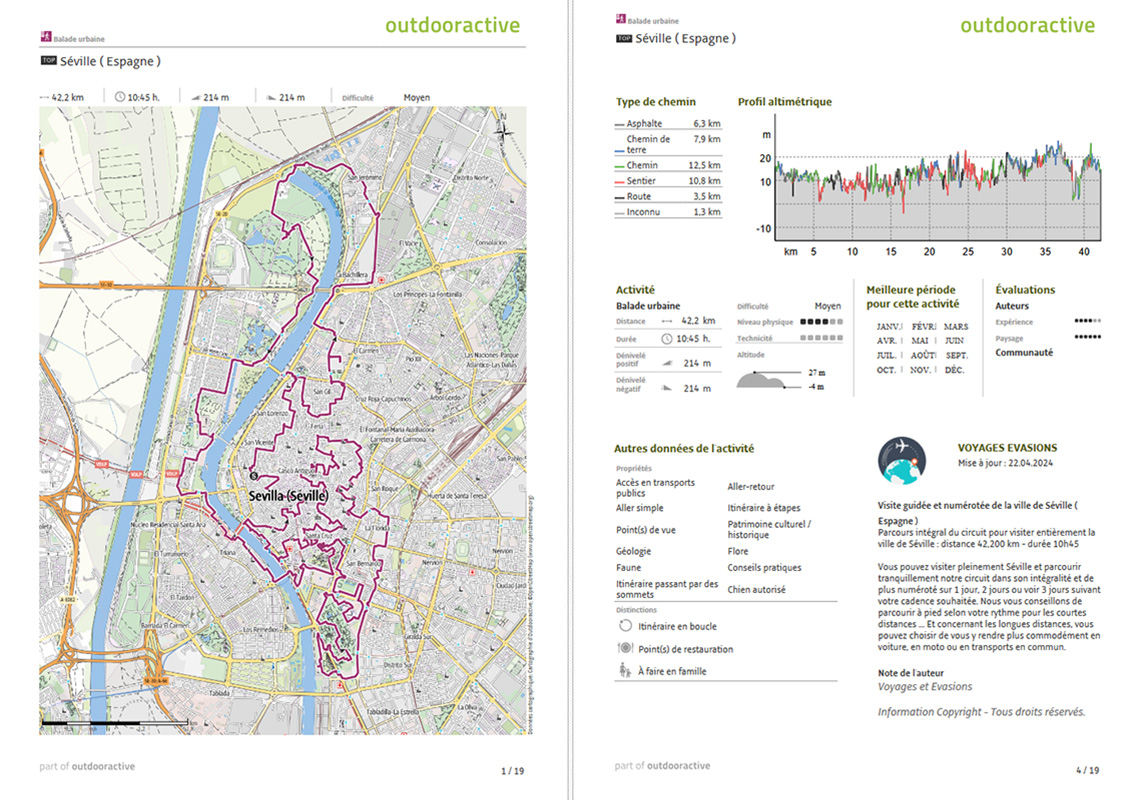Image resolution: width=1140 pixels, height=800 pixels.
Task: Click 'part of outdooractive' footer on page 4
Action: point(662,766)
